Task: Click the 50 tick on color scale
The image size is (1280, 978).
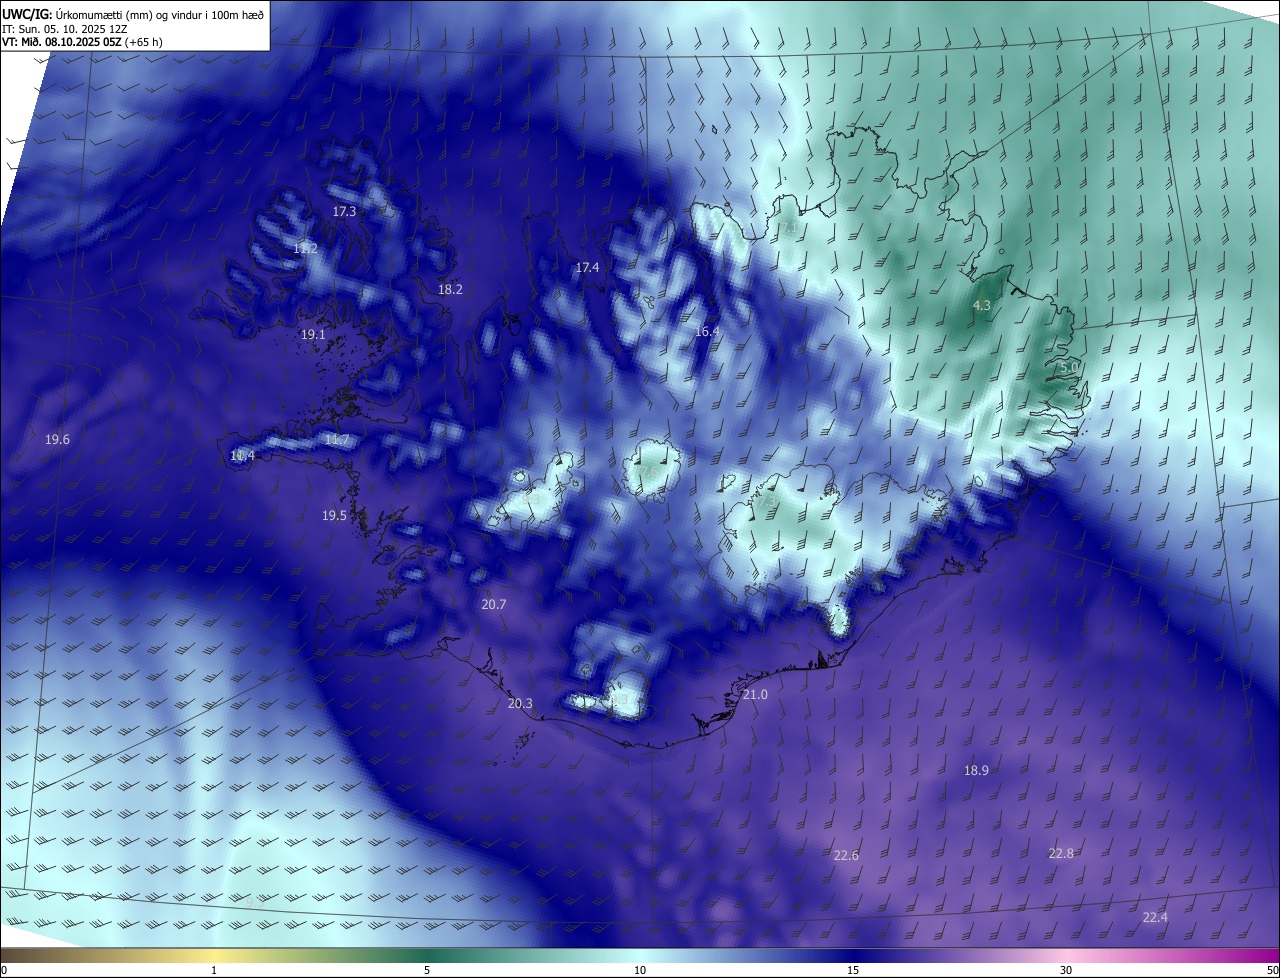Action: [x=1272, y=970]
